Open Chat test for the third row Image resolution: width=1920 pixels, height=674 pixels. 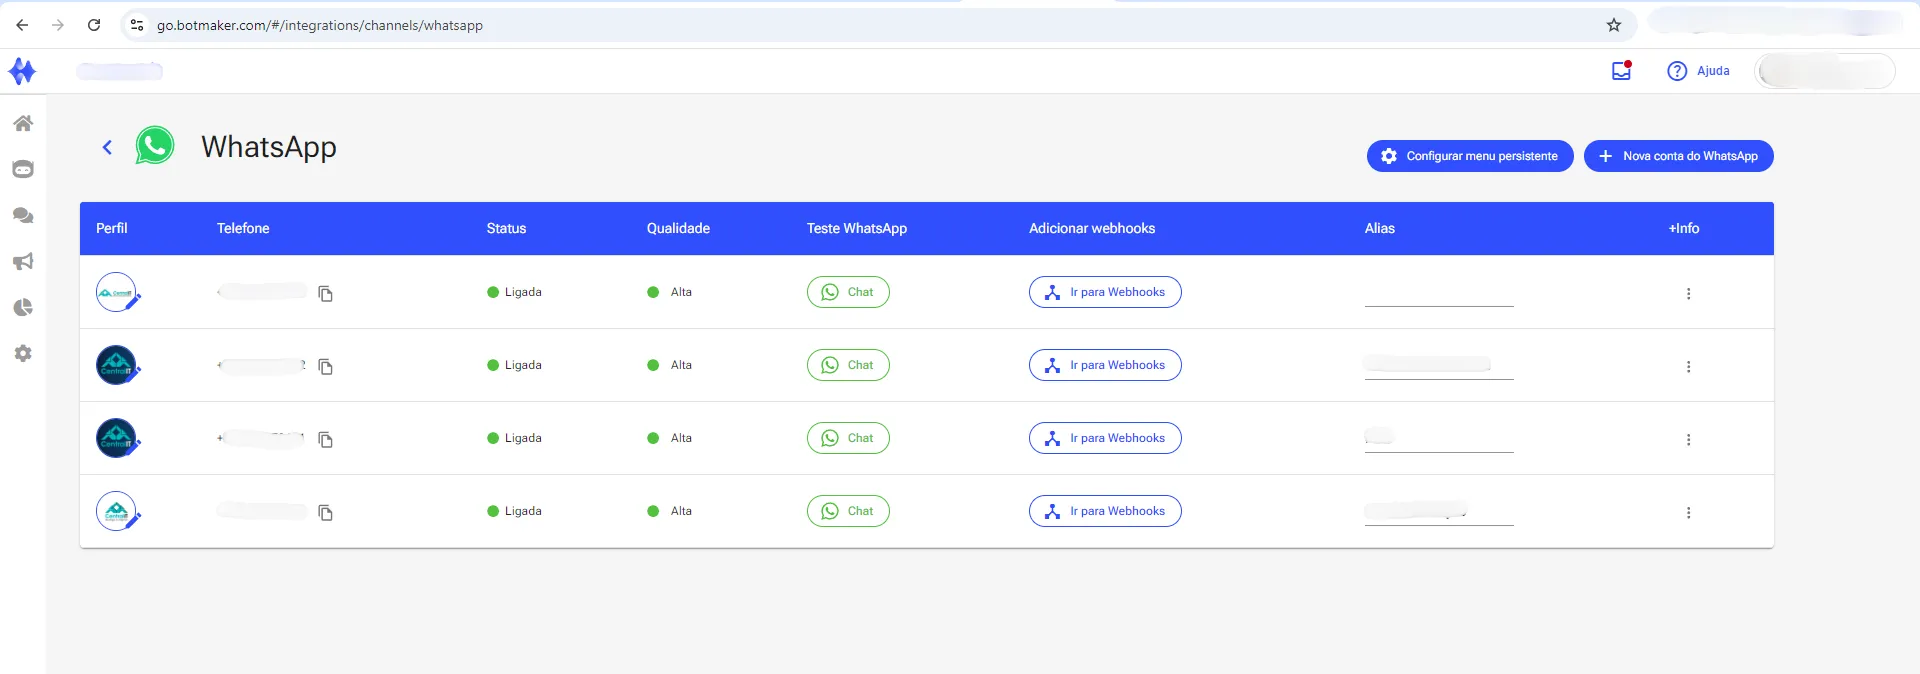848,438
